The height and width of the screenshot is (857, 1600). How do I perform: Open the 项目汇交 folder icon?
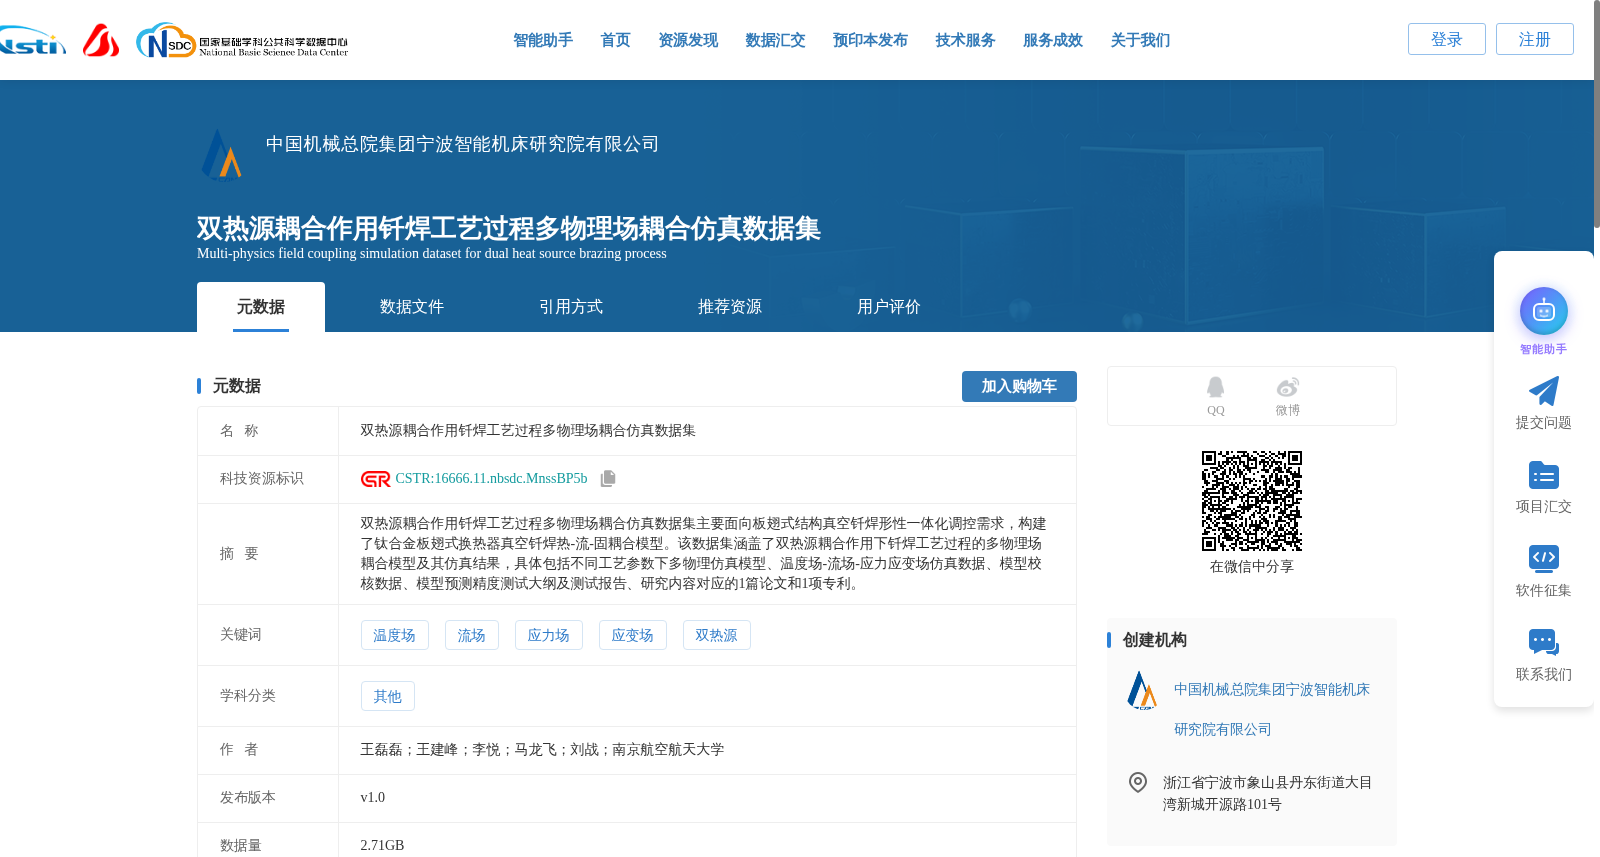[x=1544, y=475]
